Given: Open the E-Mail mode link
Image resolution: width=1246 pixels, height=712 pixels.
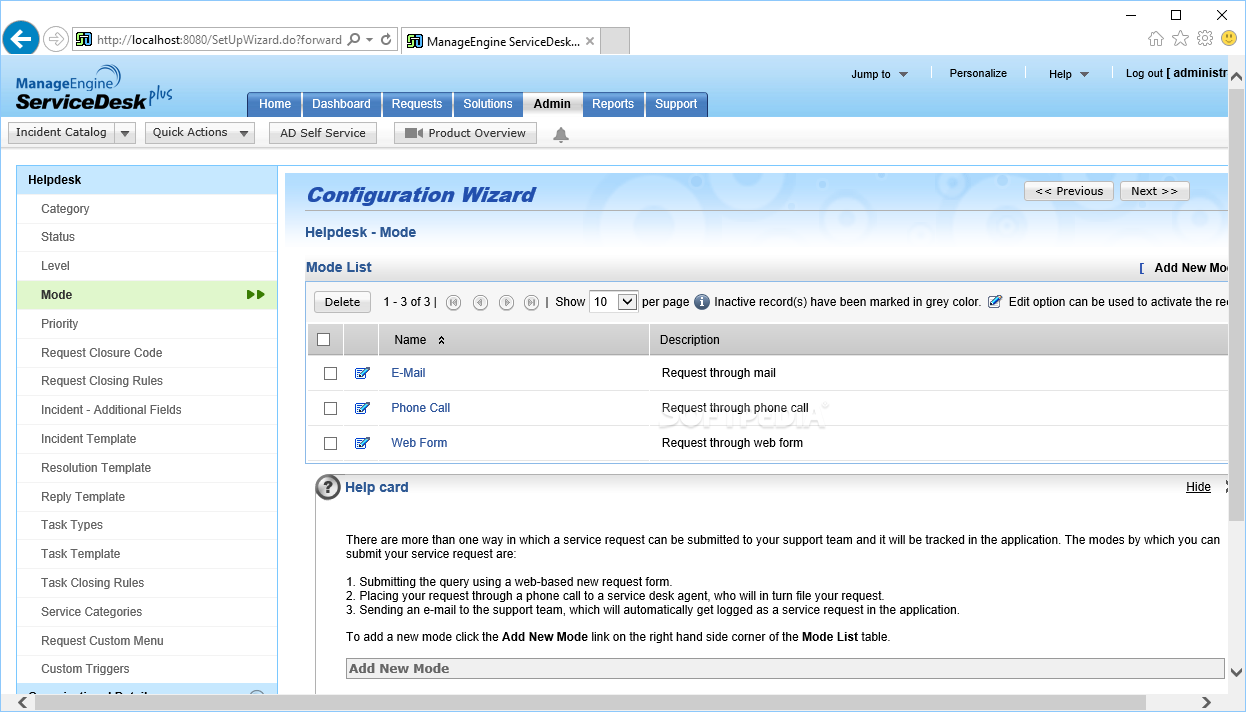Looking at the screenshot, I should tap(408, 373).
